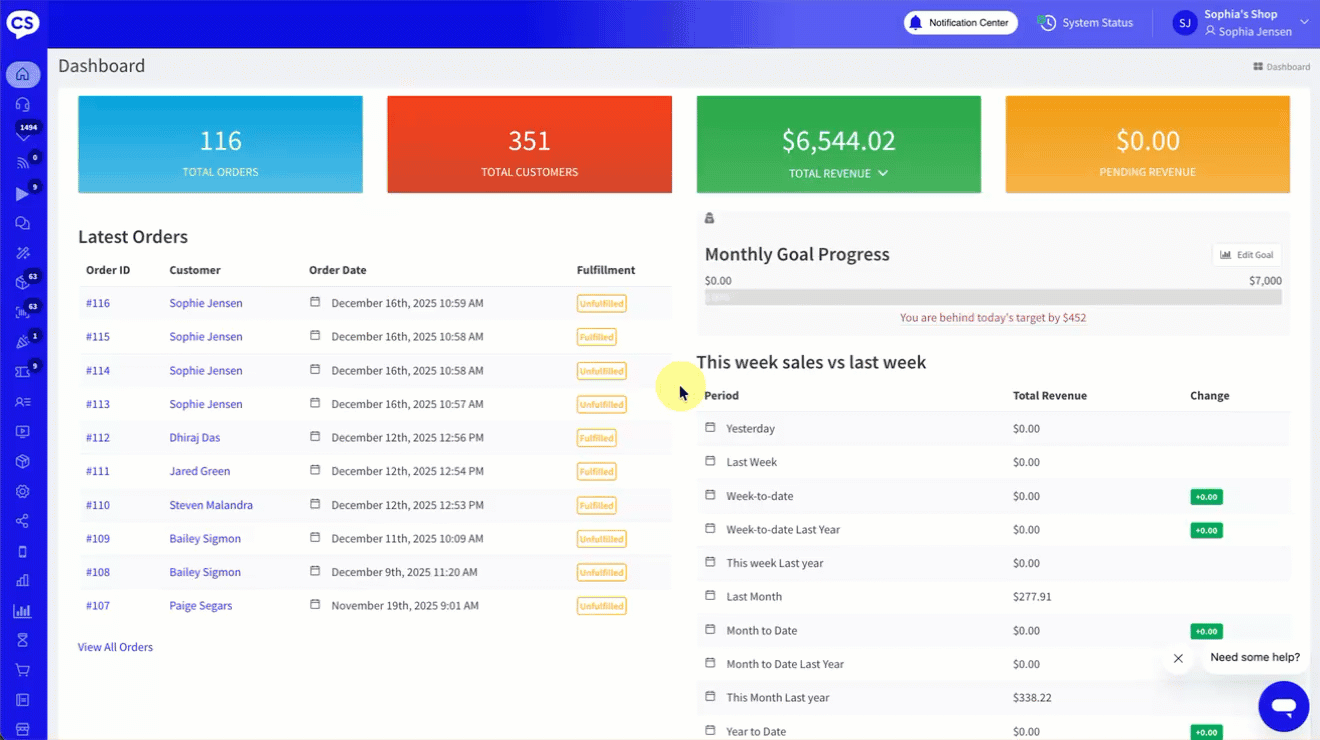Screen dimensions: 1320x740
Task: Open the mobile phone sidebar icon
Action: click(23, 551)
